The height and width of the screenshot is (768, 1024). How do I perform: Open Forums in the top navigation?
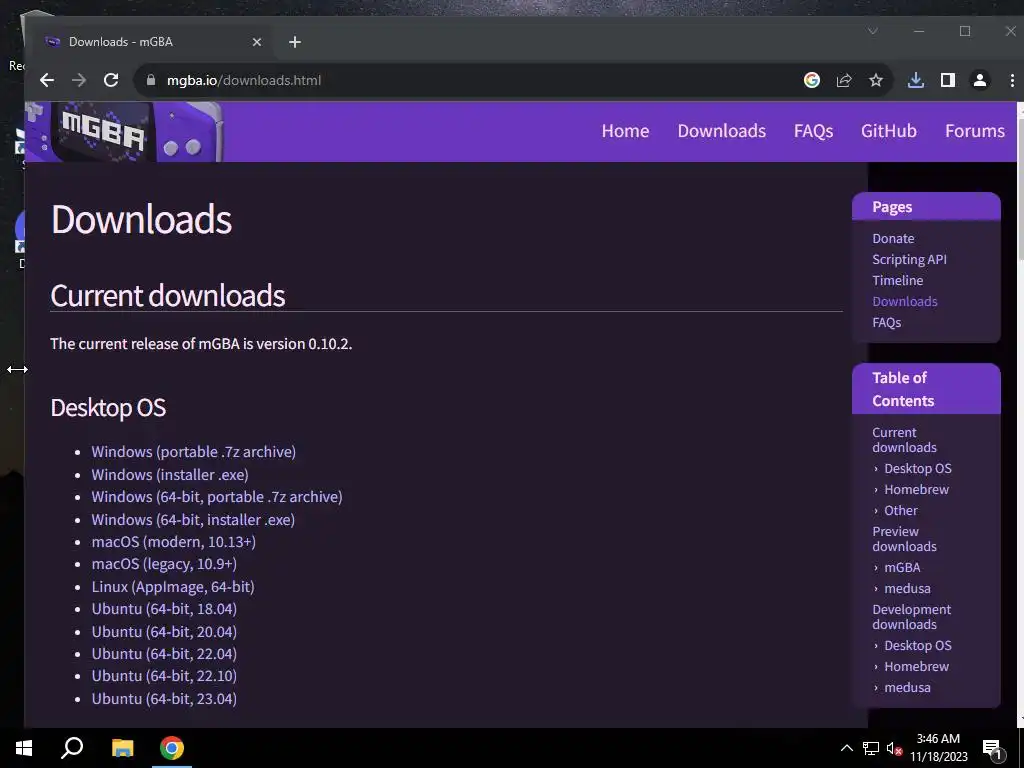(x=974, y=131)
